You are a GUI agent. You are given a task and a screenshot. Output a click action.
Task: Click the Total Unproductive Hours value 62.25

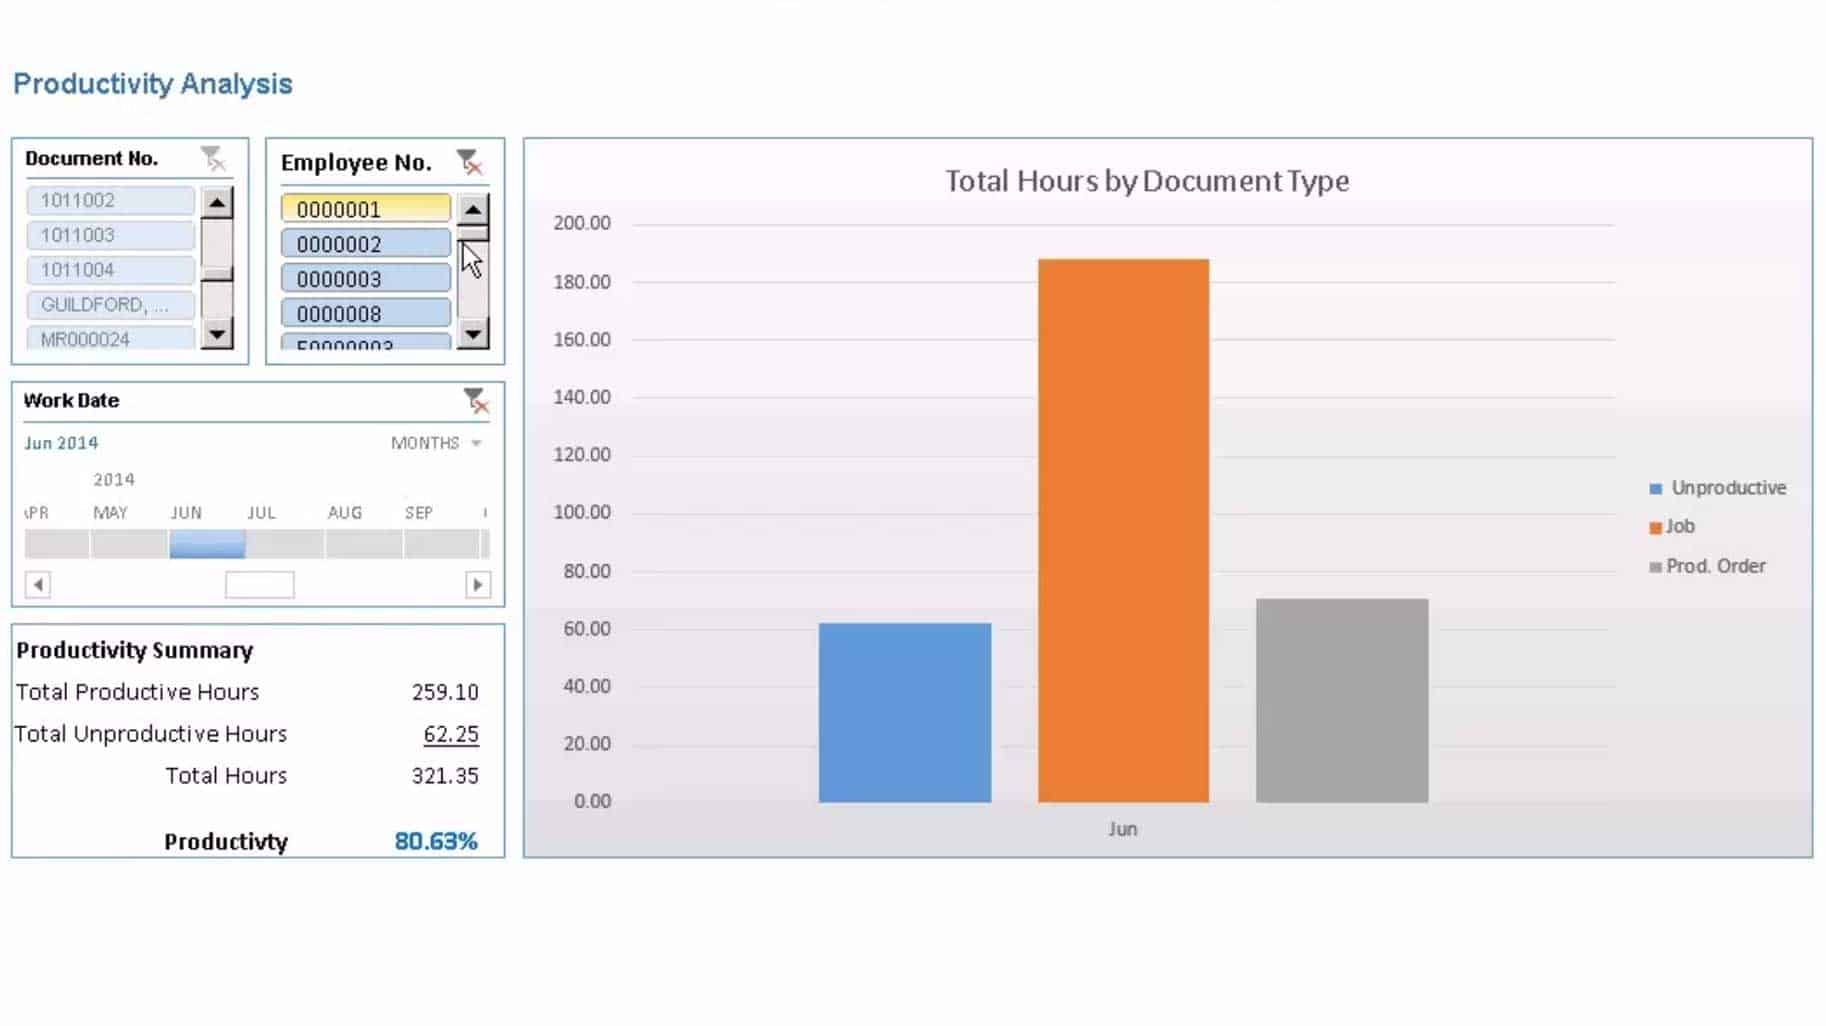point(451,734)
